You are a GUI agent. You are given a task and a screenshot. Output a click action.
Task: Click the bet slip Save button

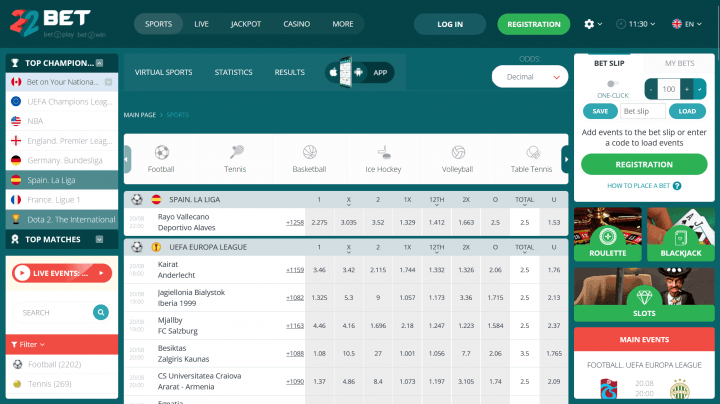tap(600, 111)
